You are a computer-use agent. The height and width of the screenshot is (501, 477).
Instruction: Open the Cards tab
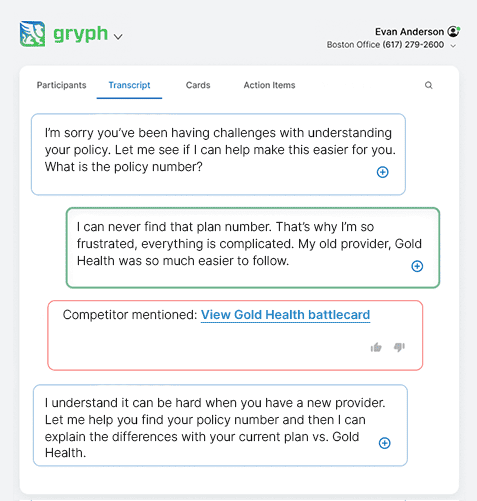point(198,85)
